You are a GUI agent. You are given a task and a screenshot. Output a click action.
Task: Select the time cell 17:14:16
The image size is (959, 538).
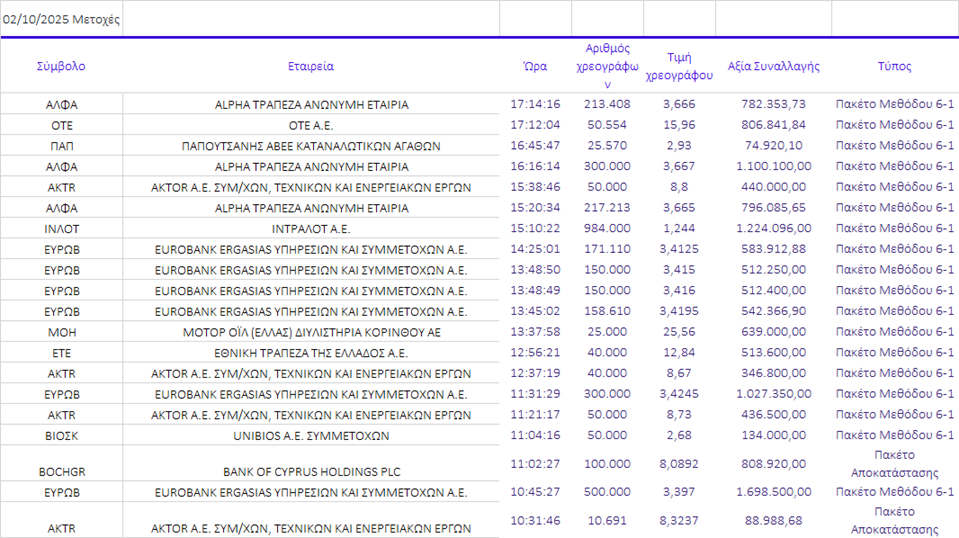point(535,104)
